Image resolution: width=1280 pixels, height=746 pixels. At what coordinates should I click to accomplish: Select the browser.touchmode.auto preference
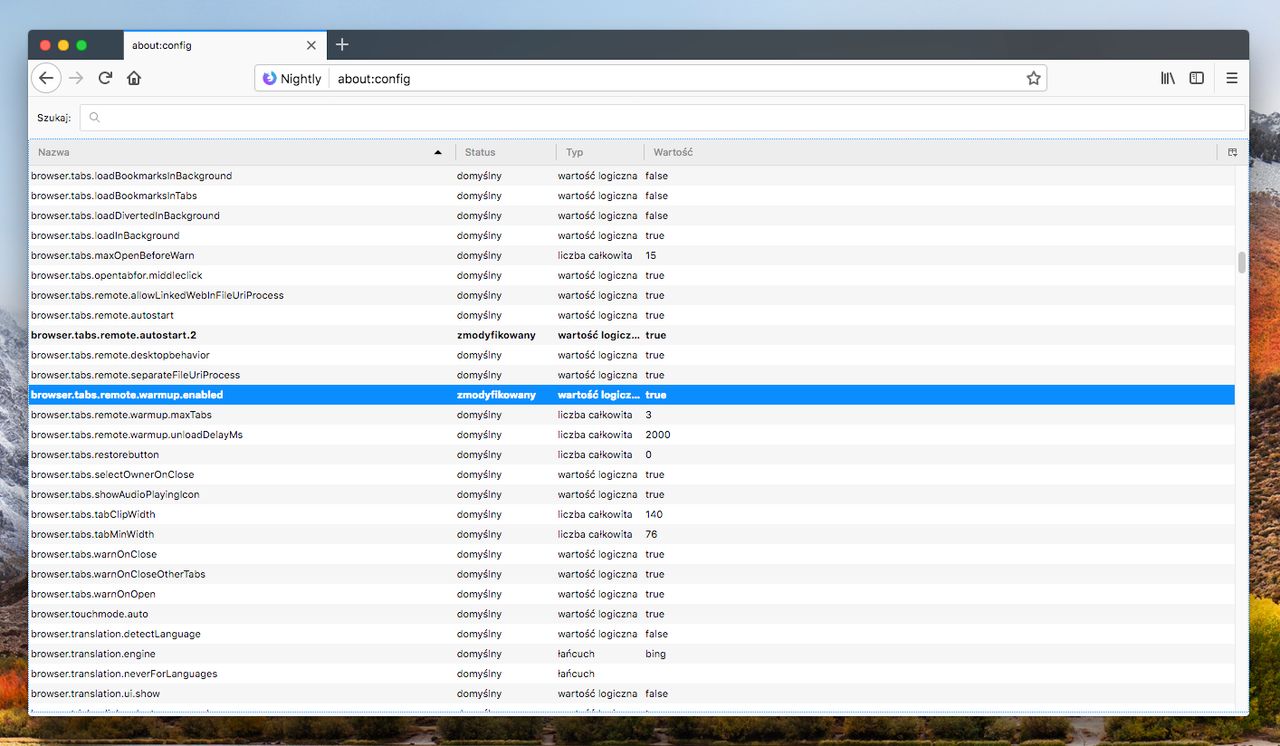(x=632, y=615)
